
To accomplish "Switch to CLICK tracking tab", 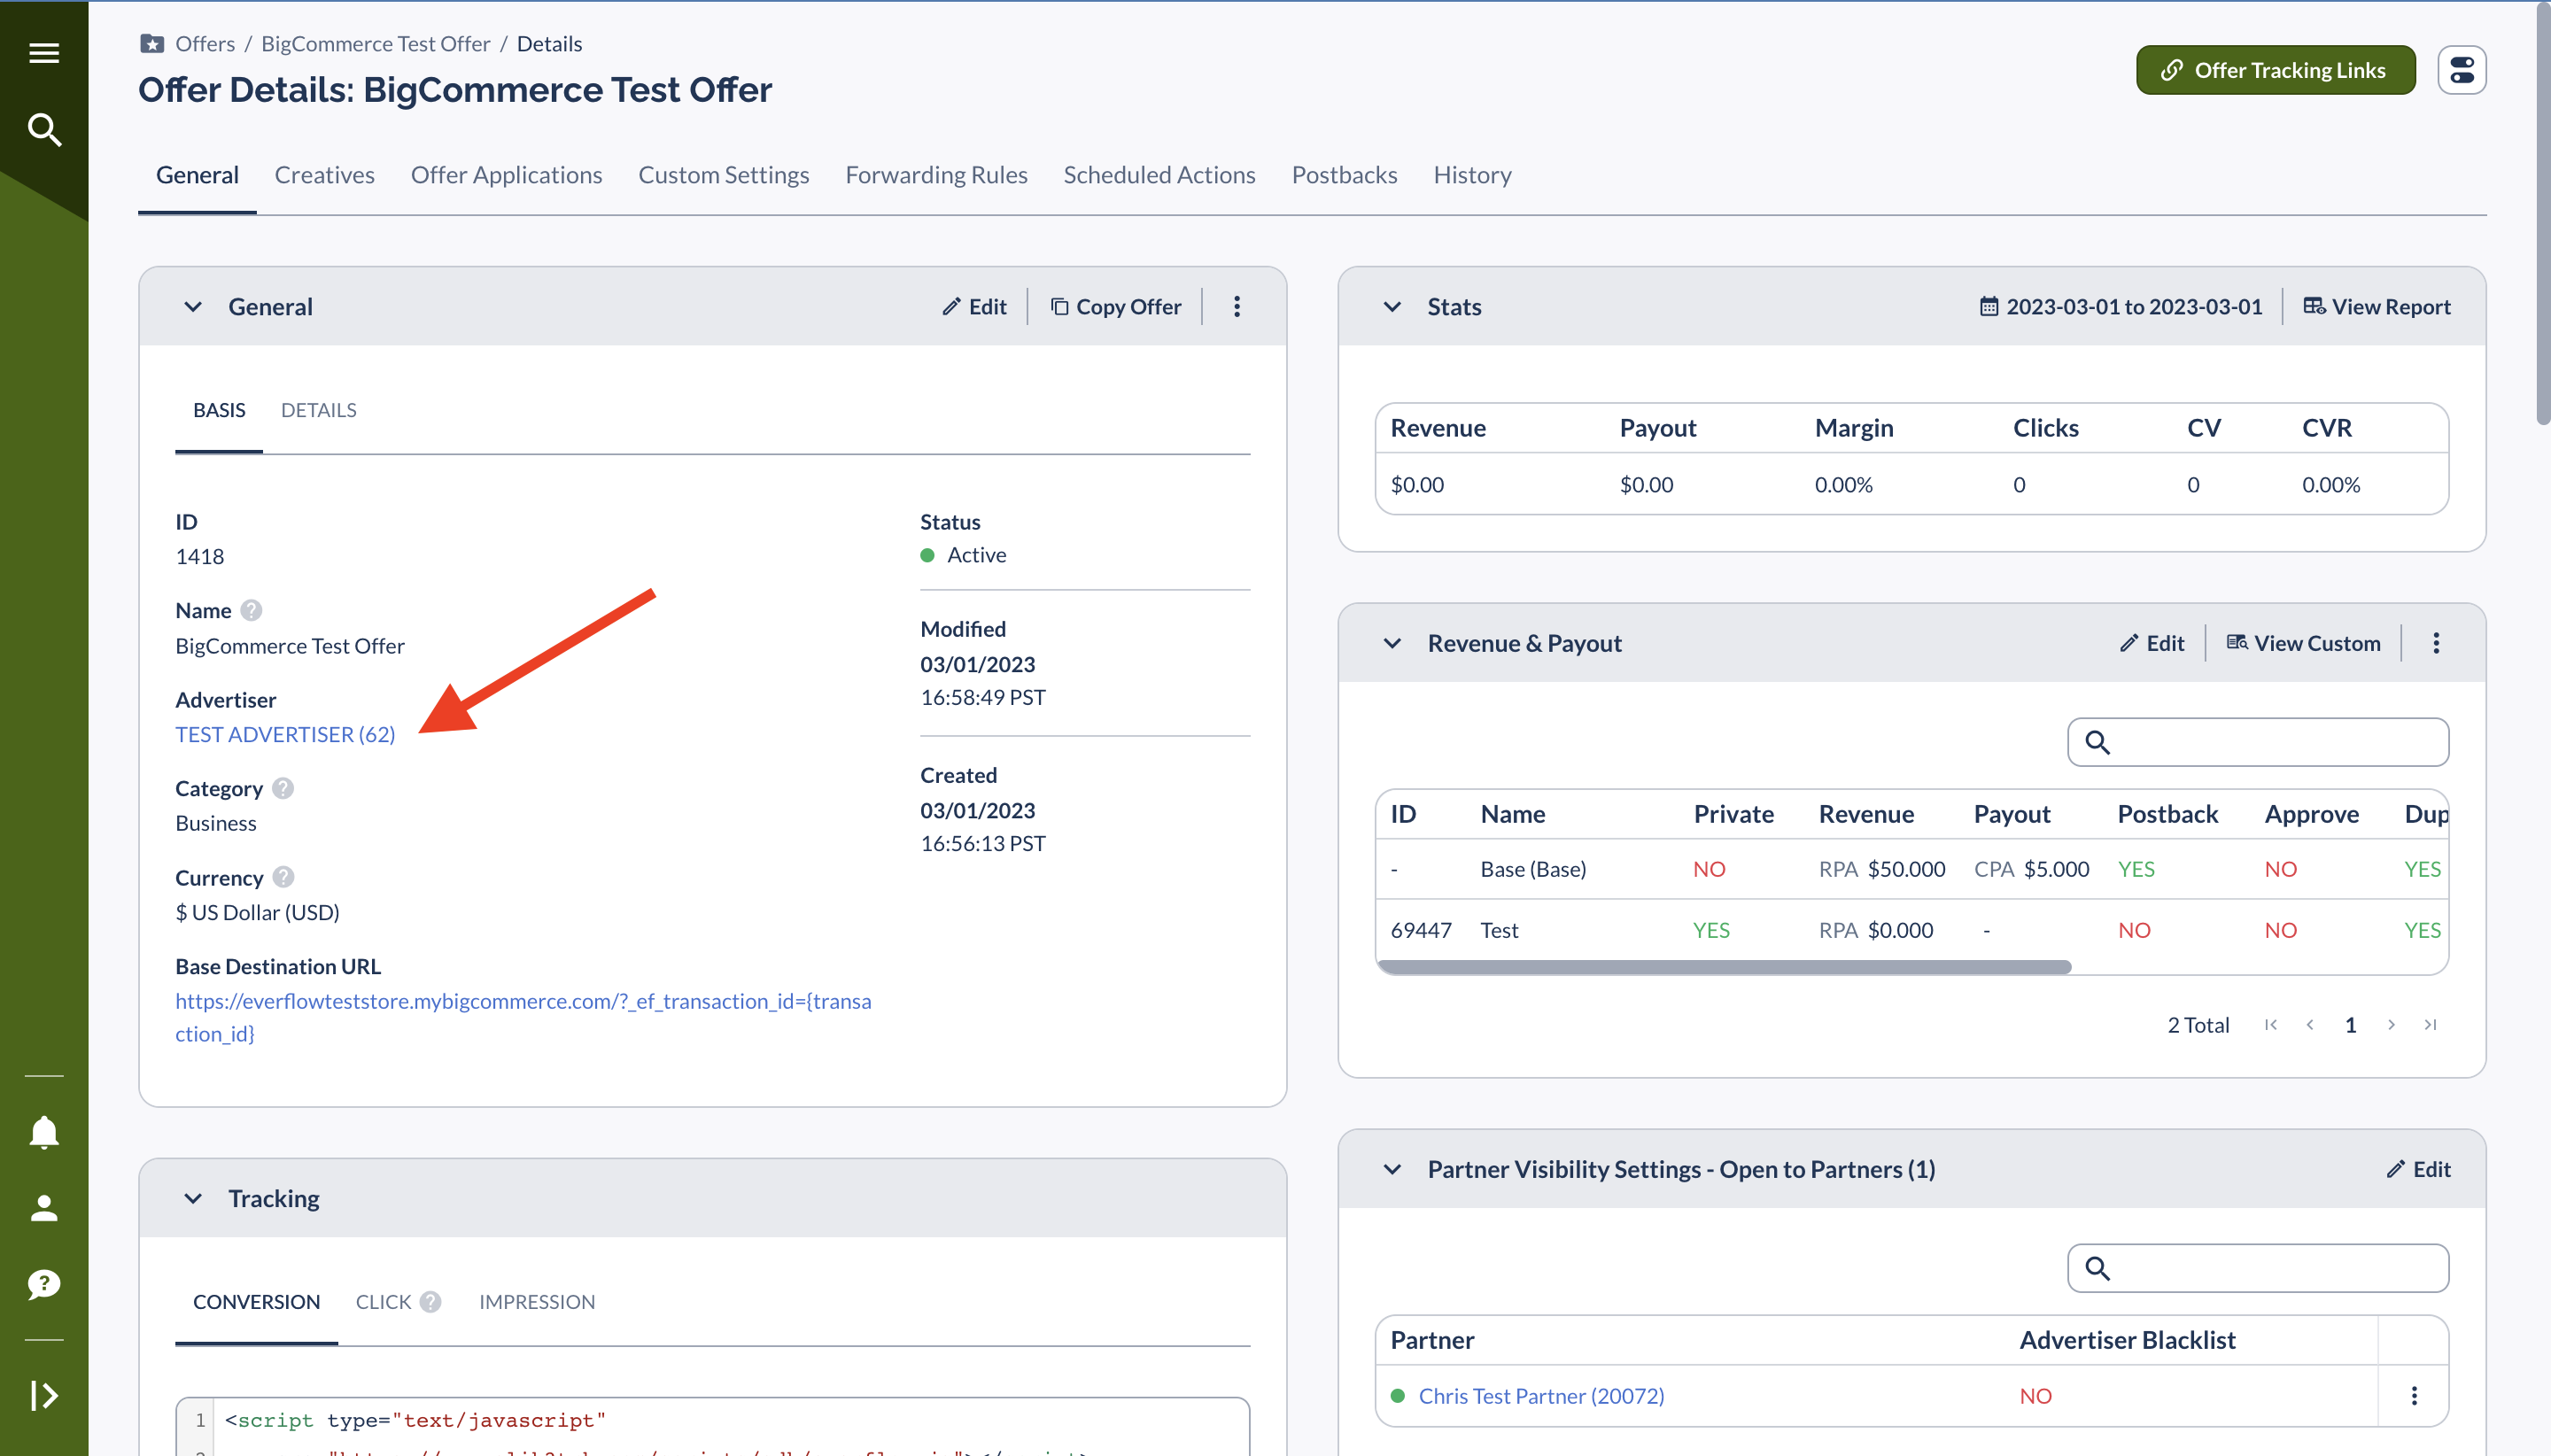I will 383,1302.
